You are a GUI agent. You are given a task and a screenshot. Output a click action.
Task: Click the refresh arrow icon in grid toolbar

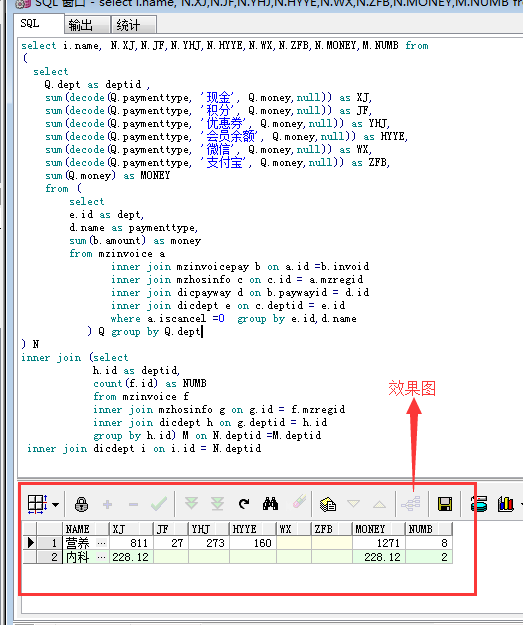(244, 504)
